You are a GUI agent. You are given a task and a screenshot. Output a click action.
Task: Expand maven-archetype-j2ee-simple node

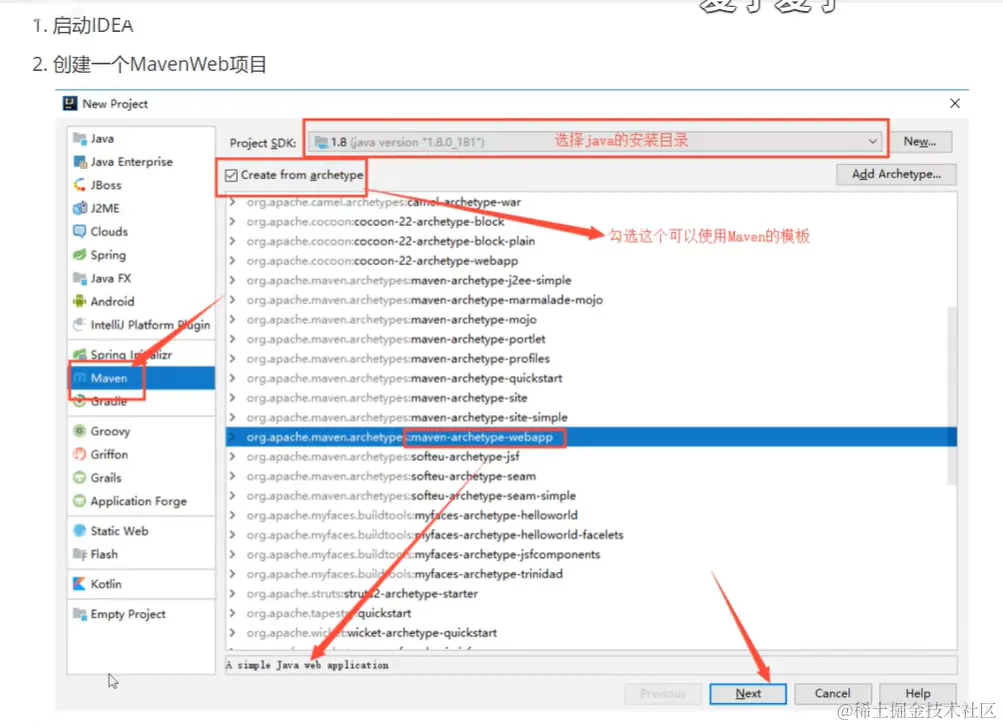(x=233, y=280)
